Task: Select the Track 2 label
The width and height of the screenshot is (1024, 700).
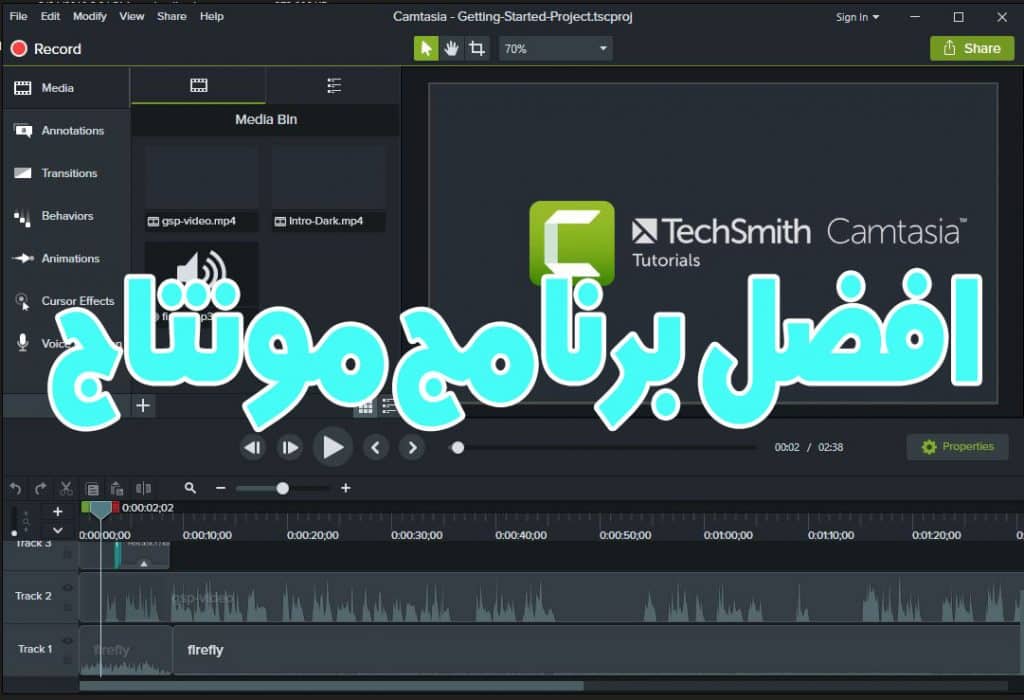Action: [x=33, y=596]
